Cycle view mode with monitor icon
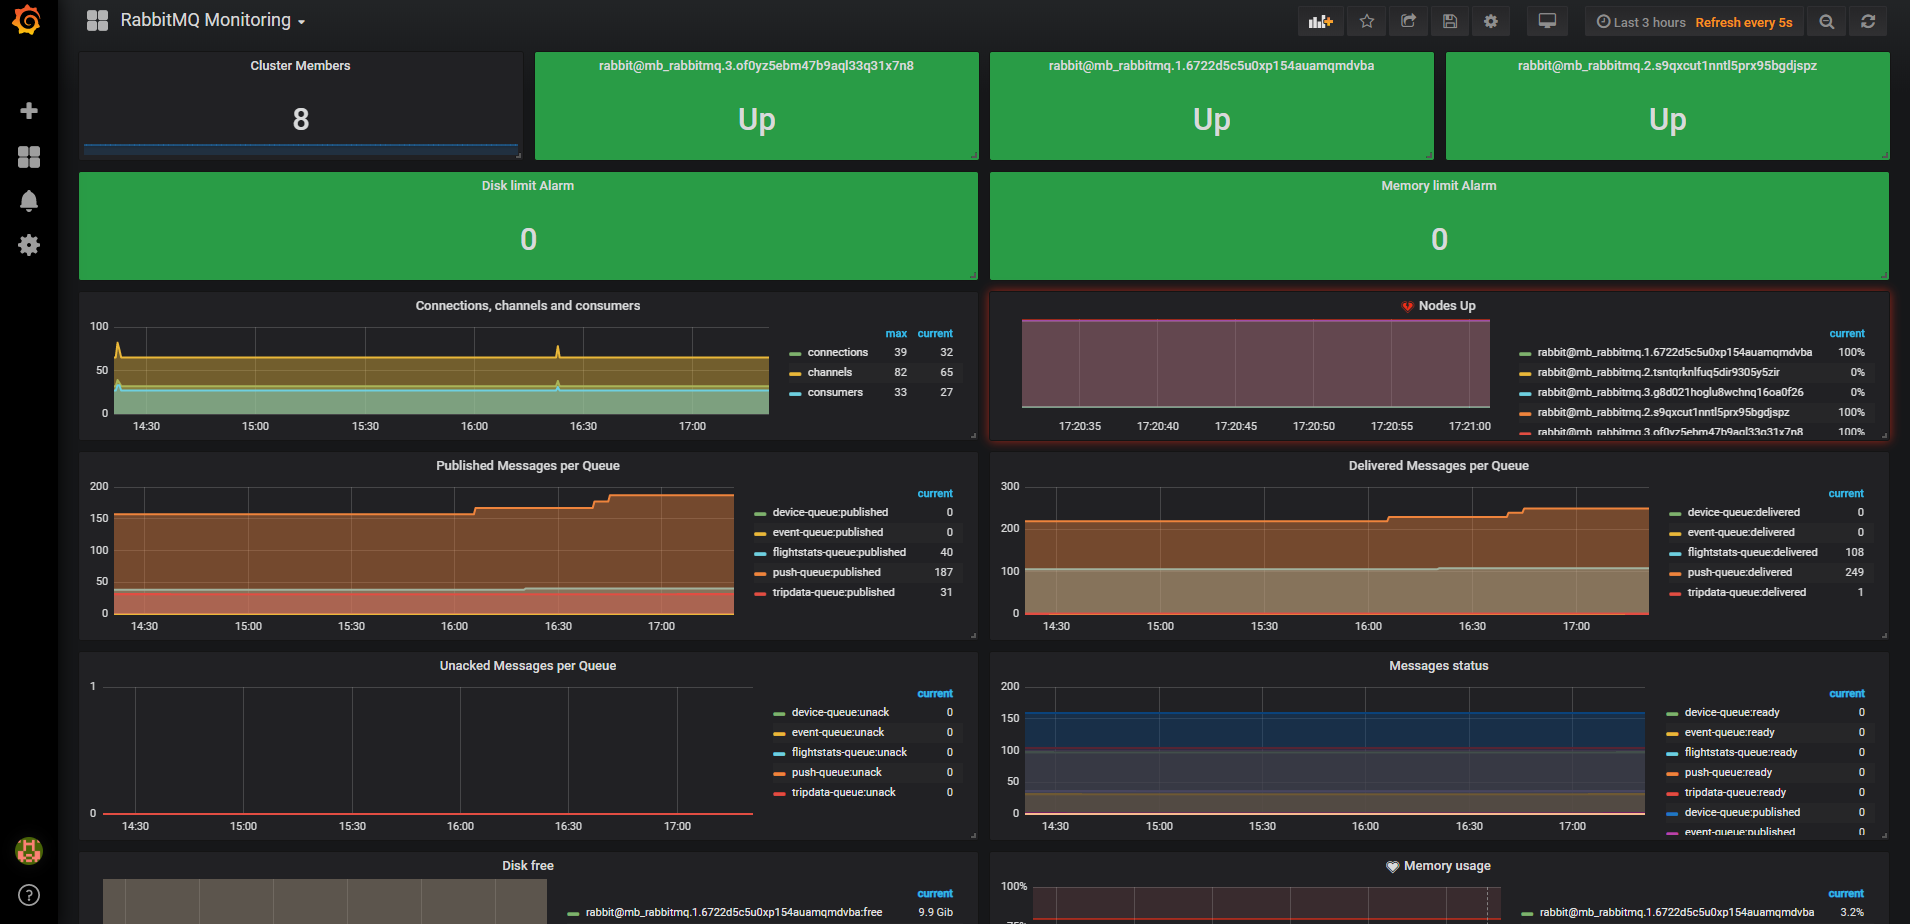The image size is (1910, 924). (1547, 21)
